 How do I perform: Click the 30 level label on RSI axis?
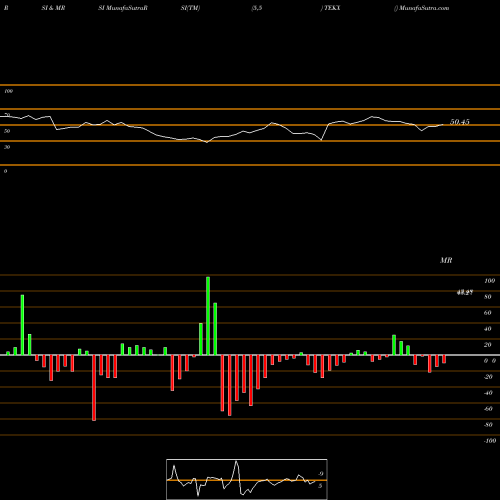tap(7, 147)
